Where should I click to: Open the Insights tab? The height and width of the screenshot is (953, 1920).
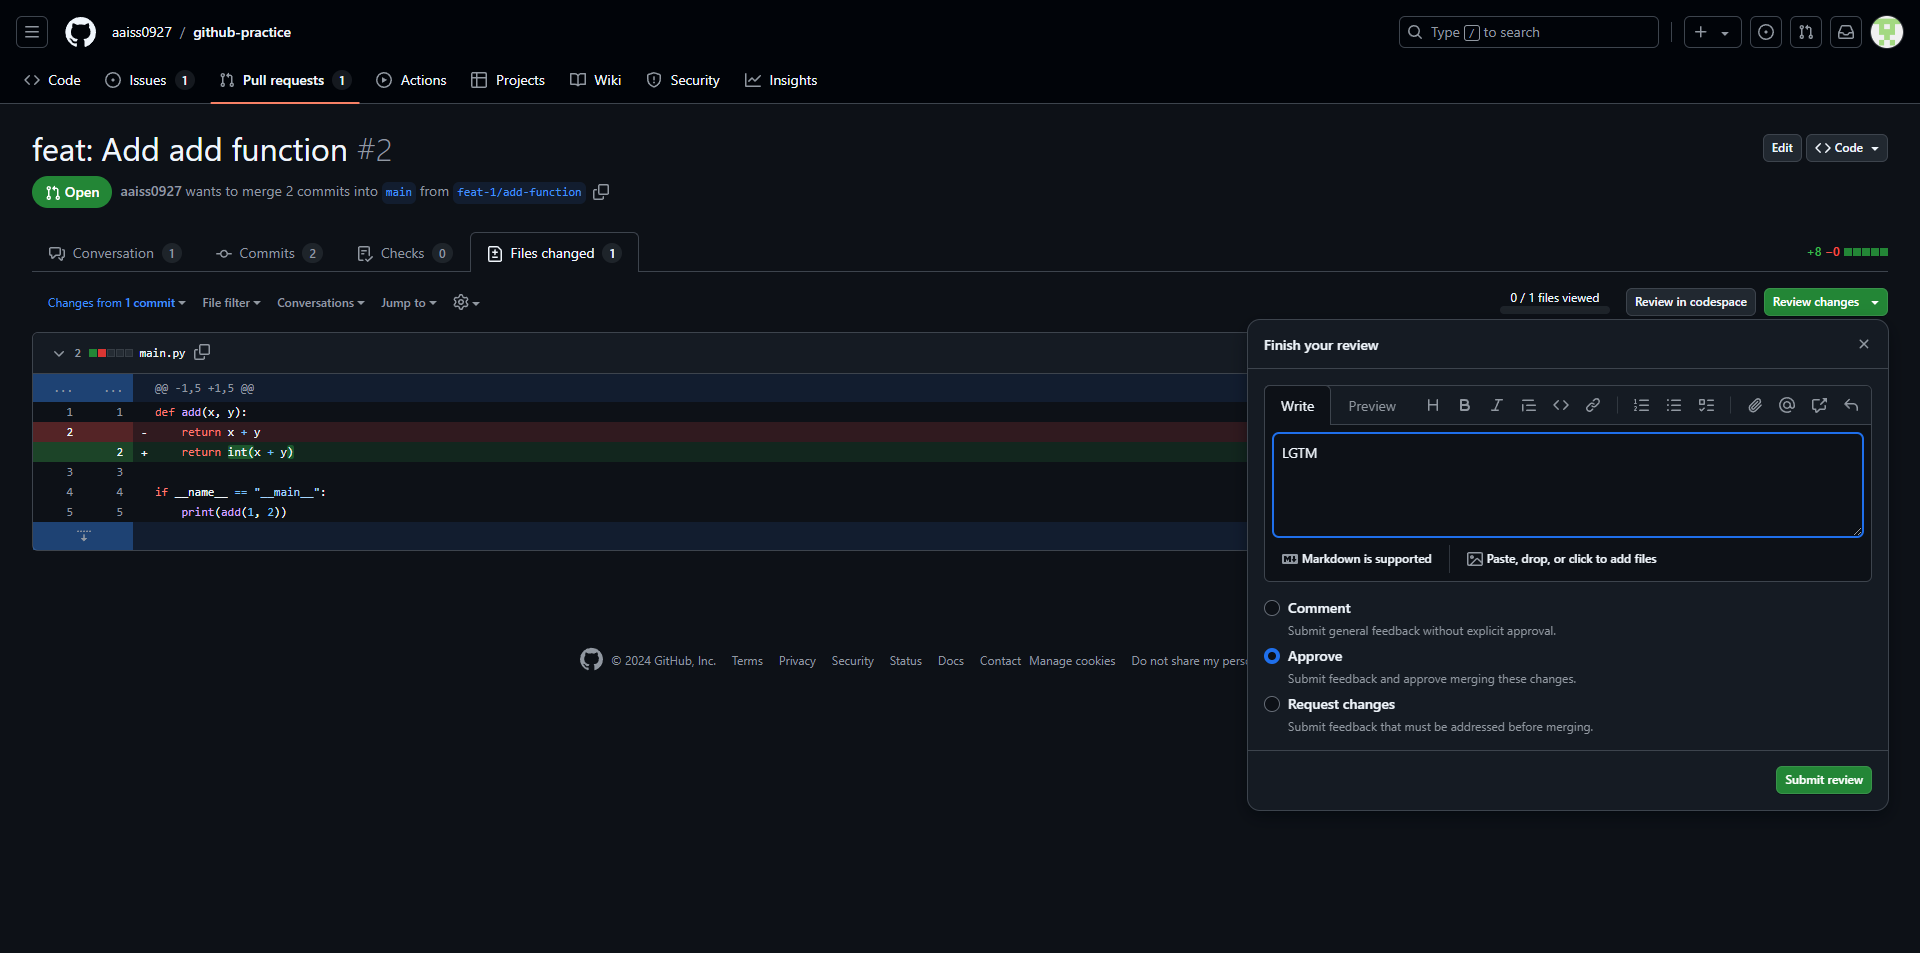point(781,80)
